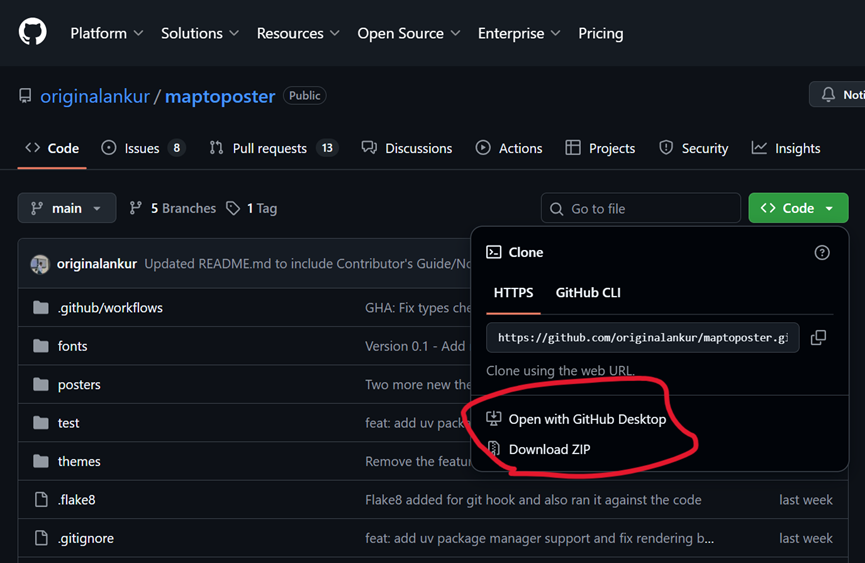Click the GitHub logo icon
The width and height of the screenshot is (865, 563).
tap(33, 32)
